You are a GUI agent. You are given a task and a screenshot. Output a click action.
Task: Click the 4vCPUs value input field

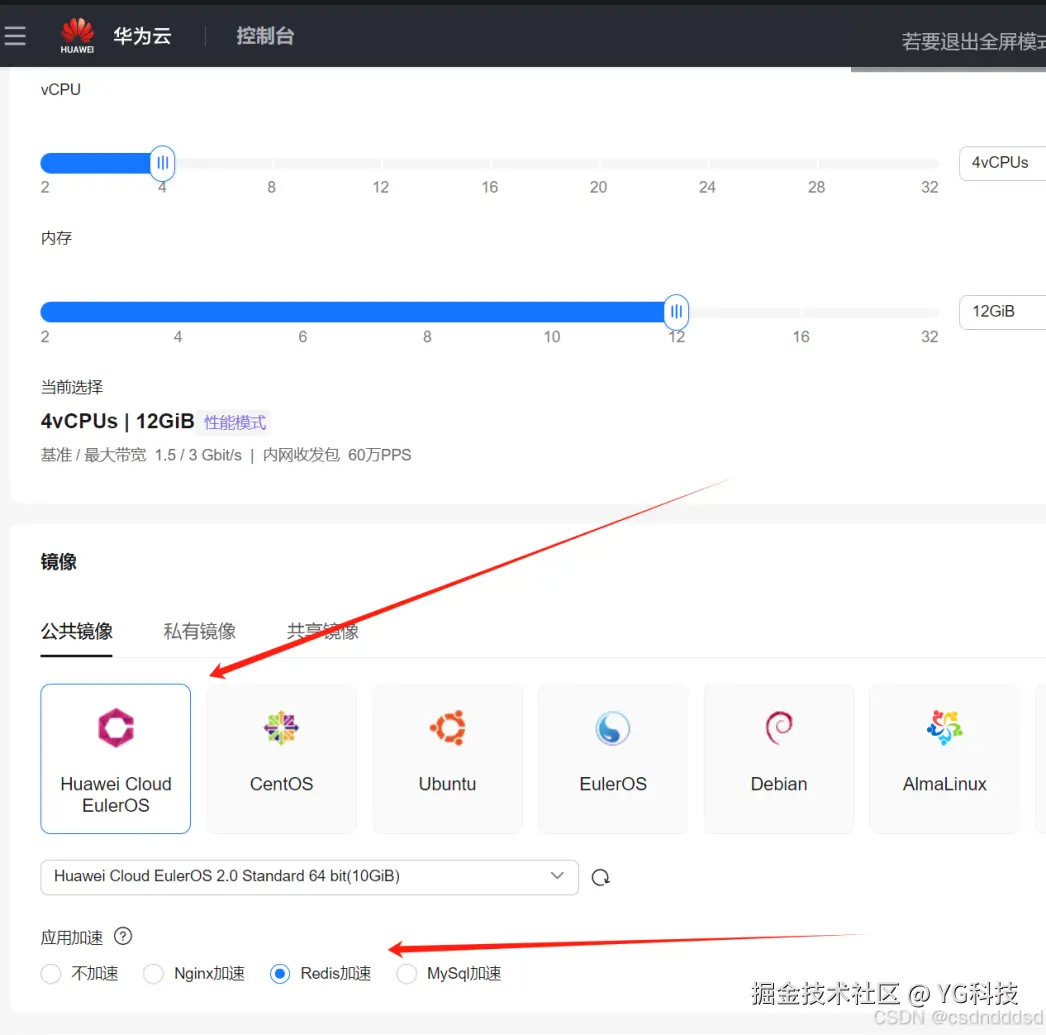point(1002,163)
